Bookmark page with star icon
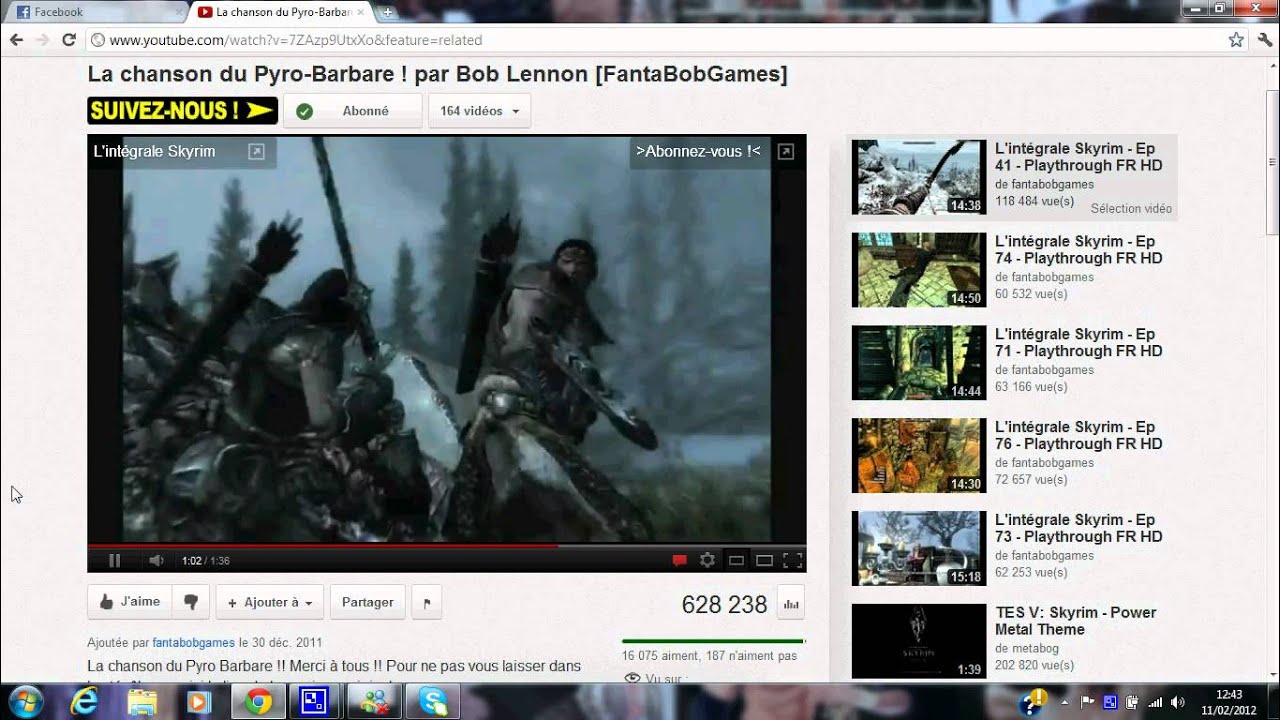 [1236, 40]
